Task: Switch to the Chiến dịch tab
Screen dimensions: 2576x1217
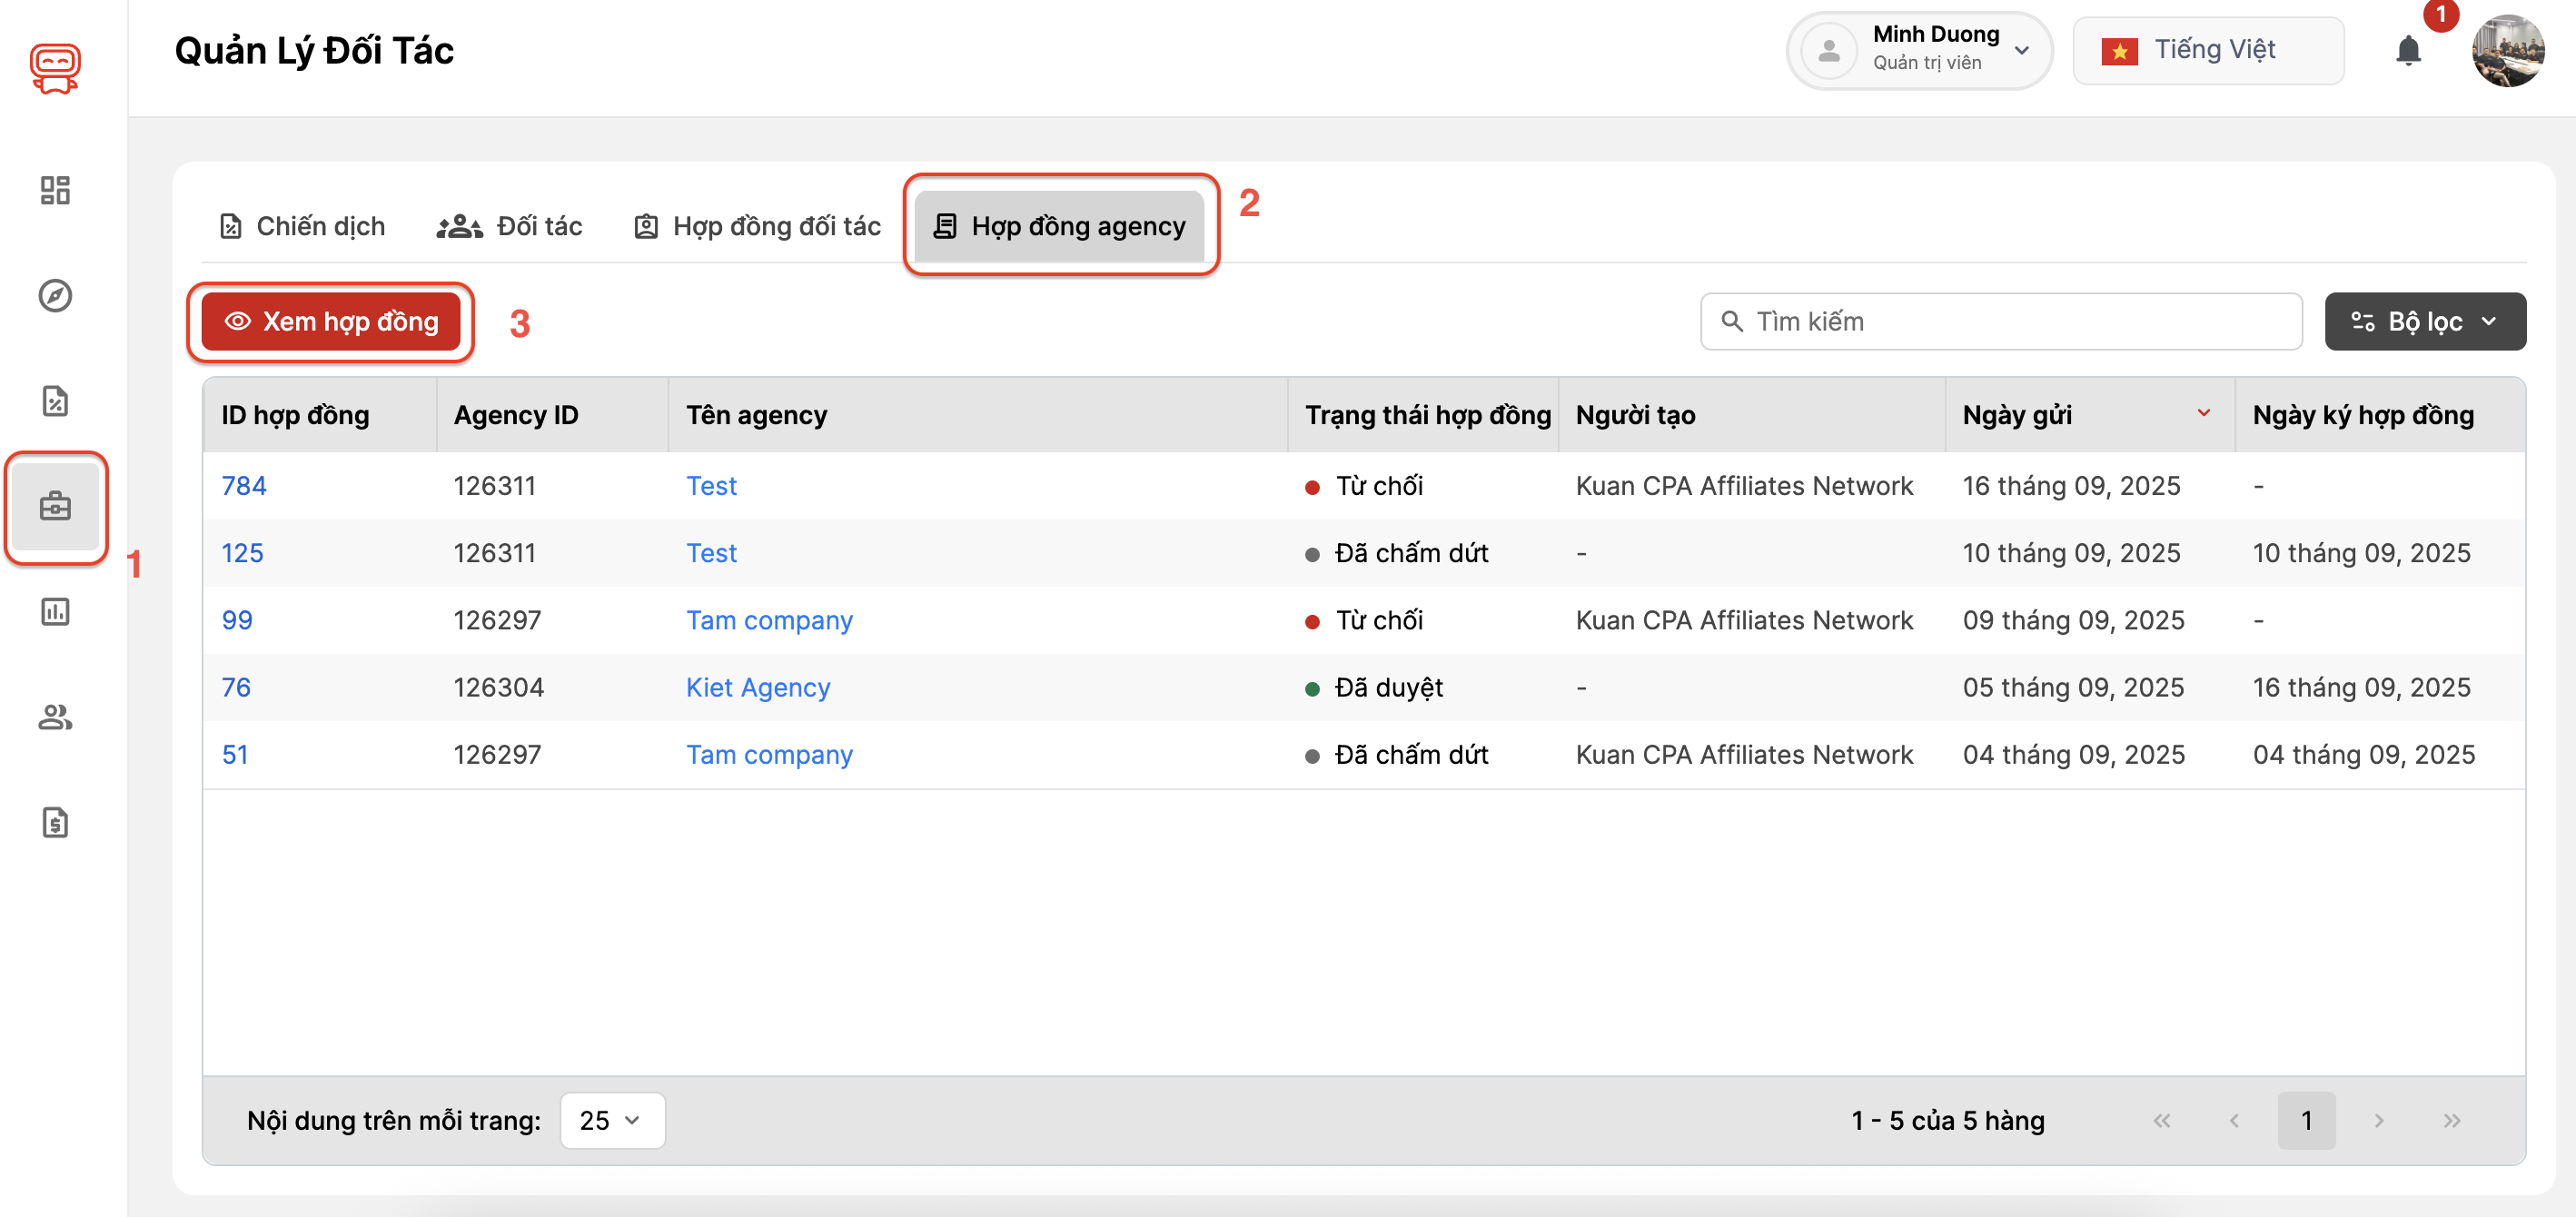Action: tap(302, 227)
